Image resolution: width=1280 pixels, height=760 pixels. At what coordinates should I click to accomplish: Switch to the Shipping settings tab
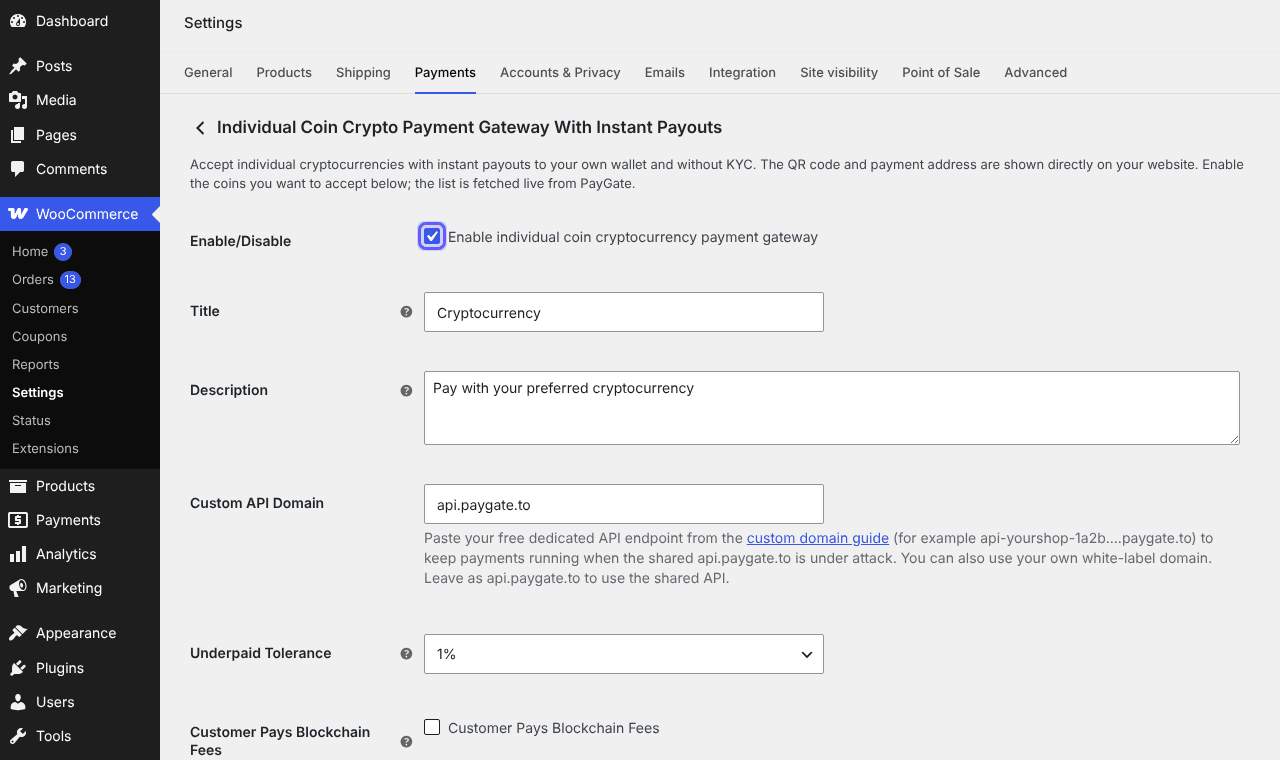coord(363,72)
